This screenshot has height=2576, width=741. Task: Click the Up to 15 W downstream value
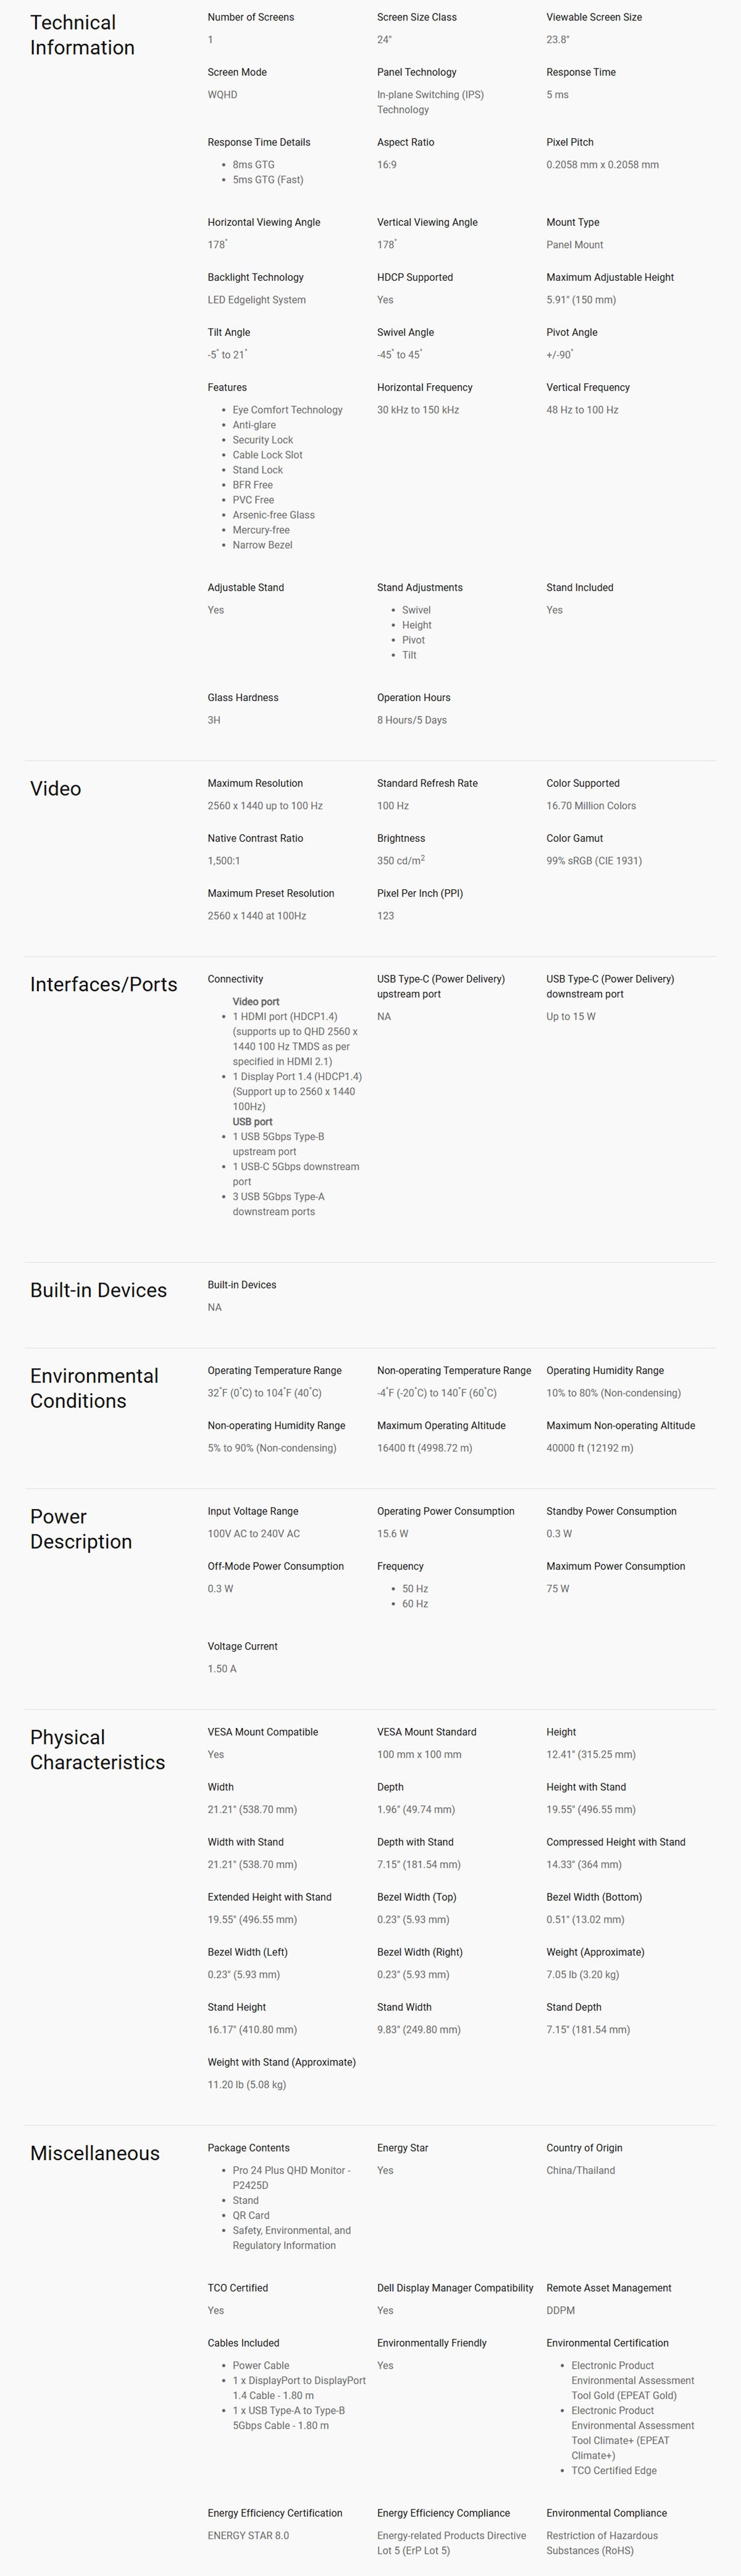[570, 1017]
